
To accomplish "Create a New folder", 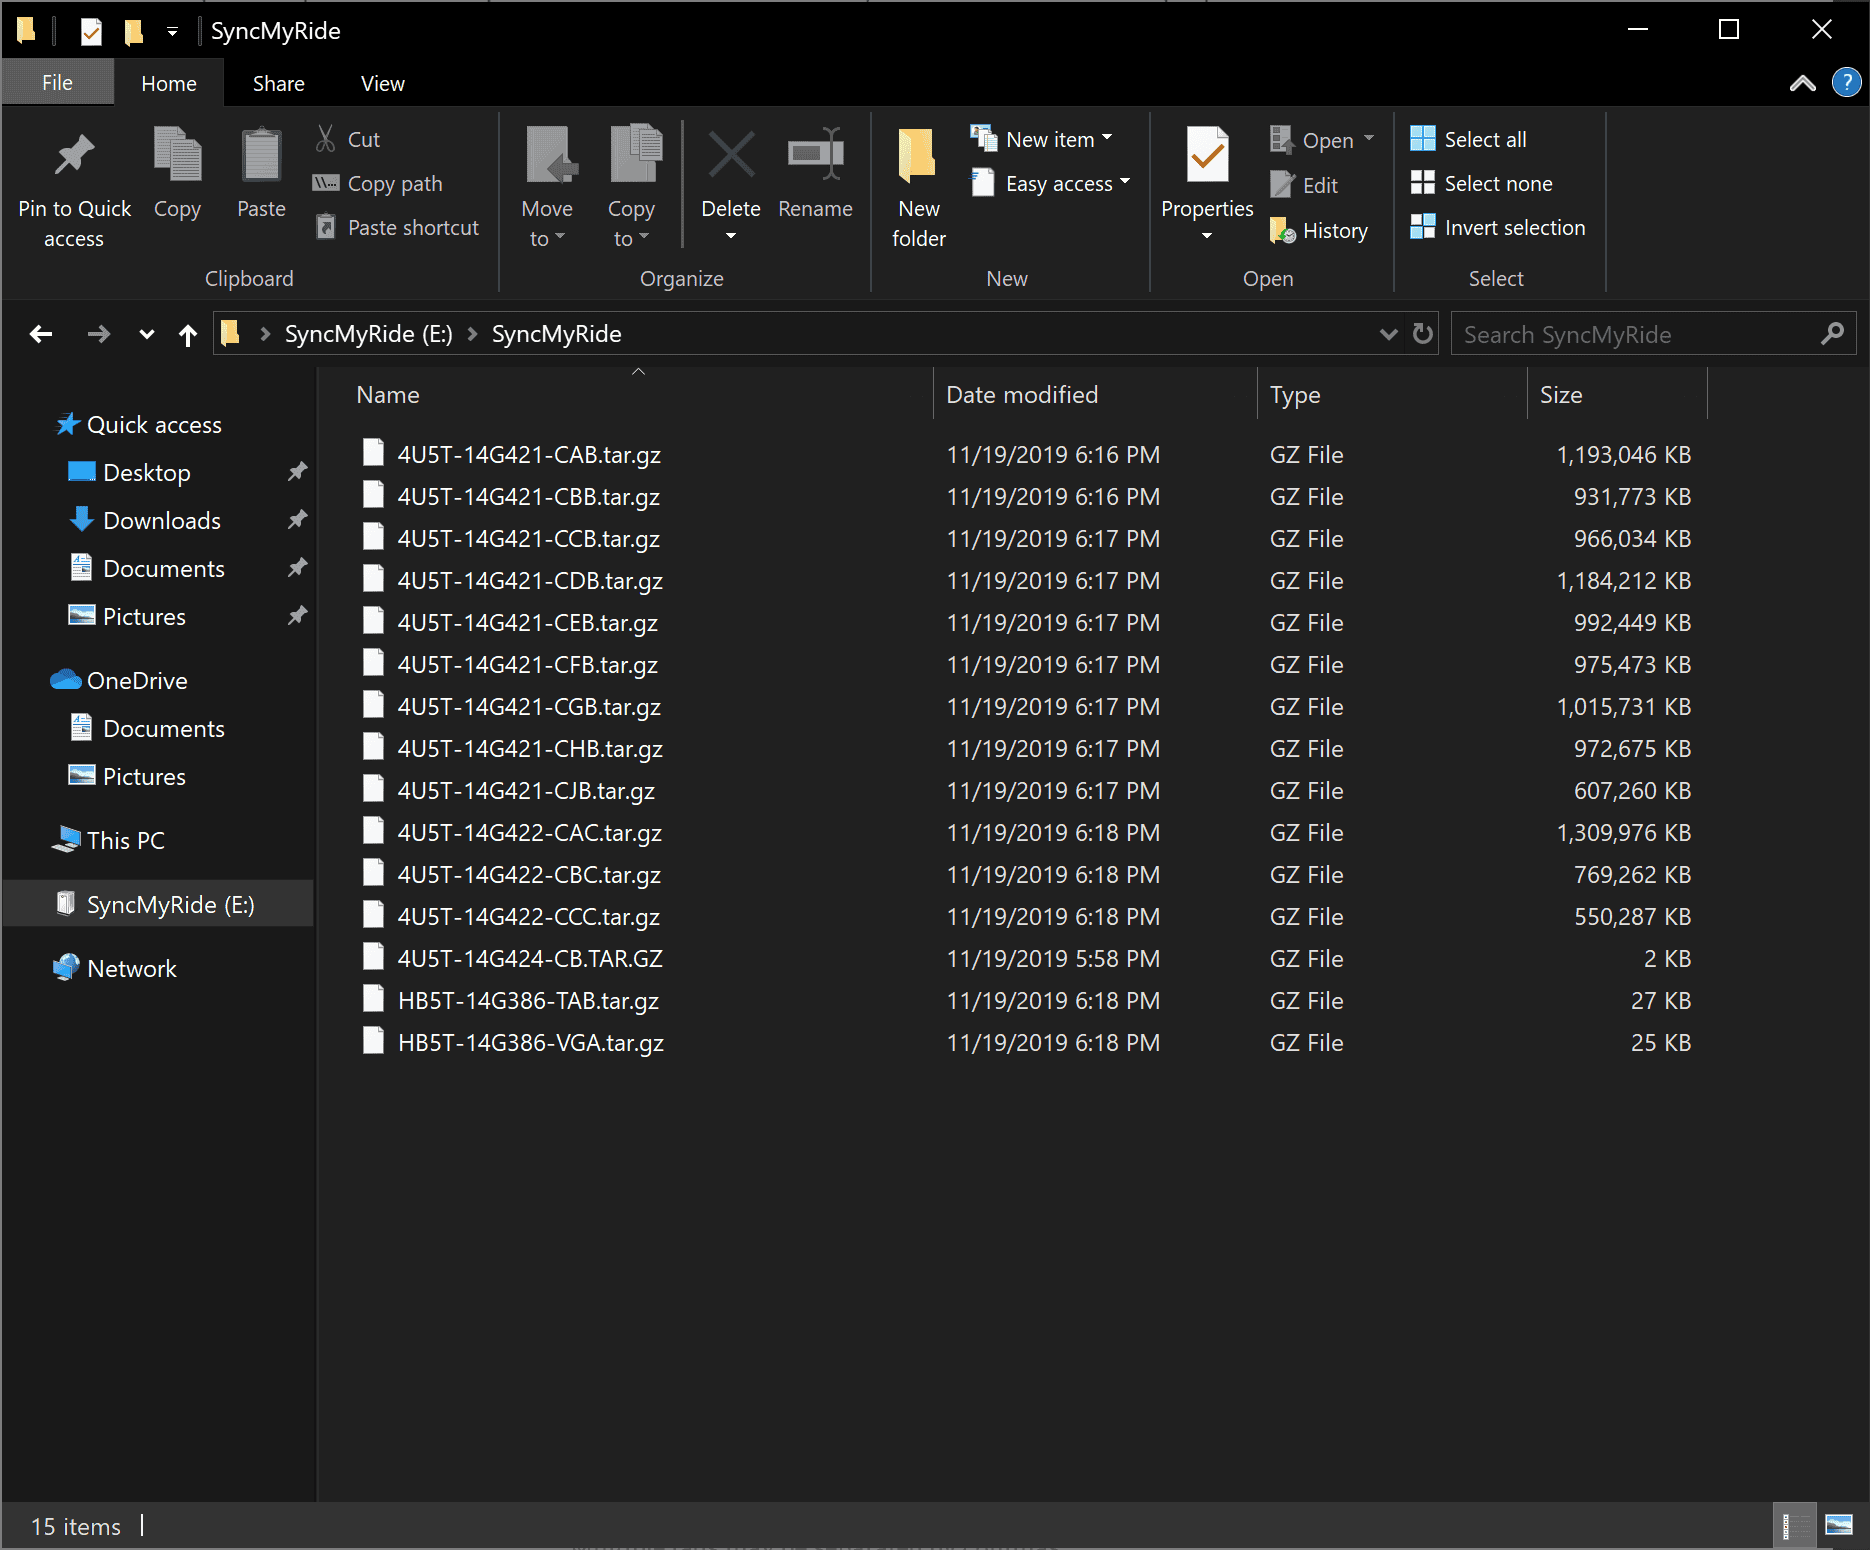I will tap(918, 186).
